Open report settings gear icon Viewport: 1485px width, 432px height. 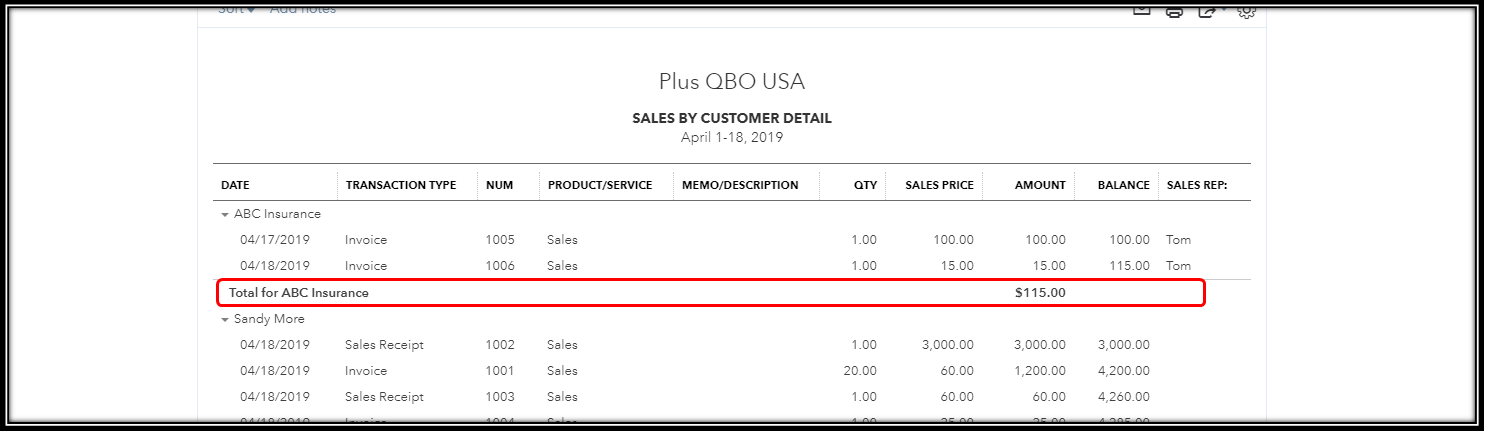tap(1246, 11)
